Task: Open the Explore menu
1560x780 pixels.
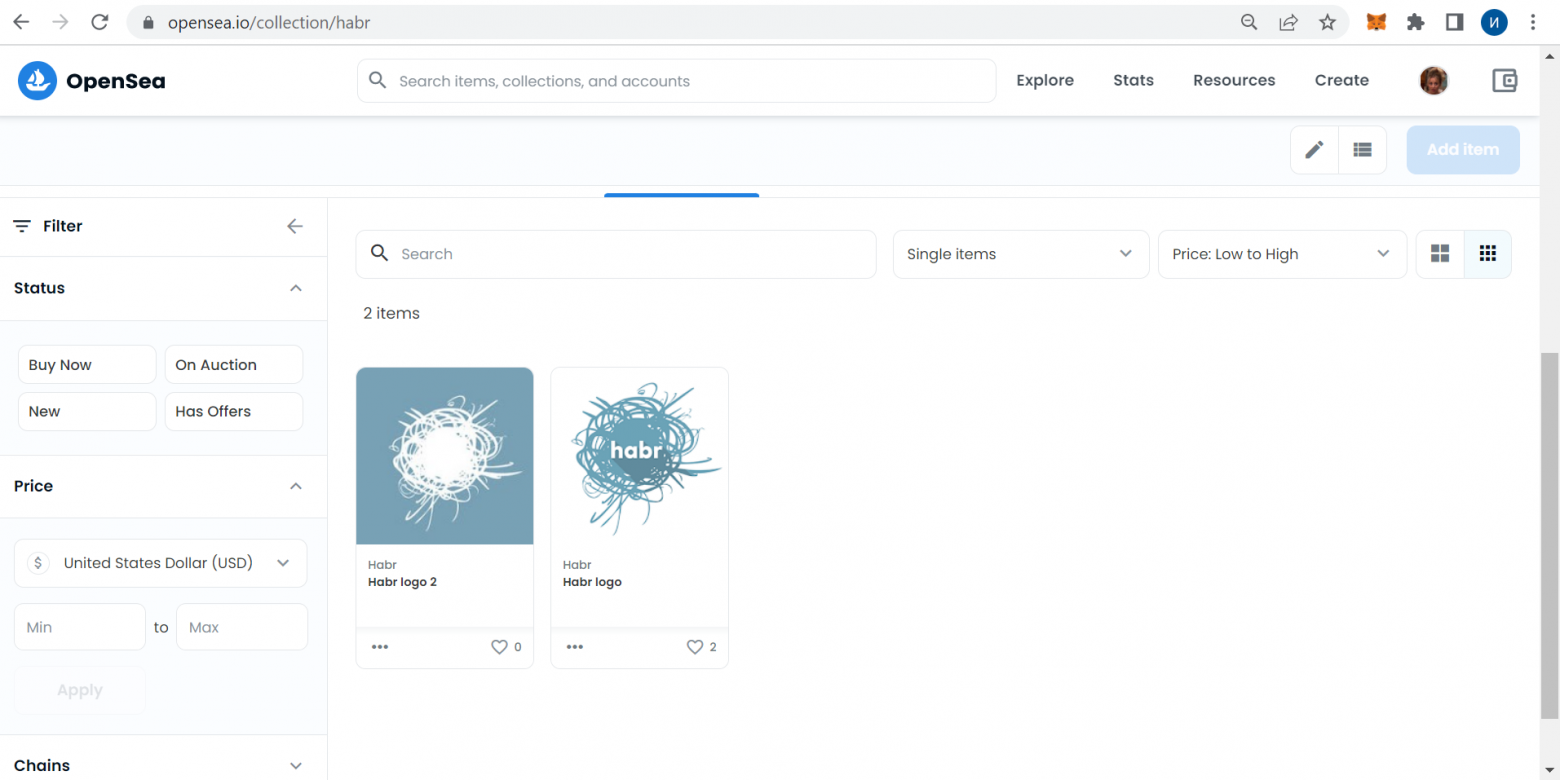Action: 1045,81
